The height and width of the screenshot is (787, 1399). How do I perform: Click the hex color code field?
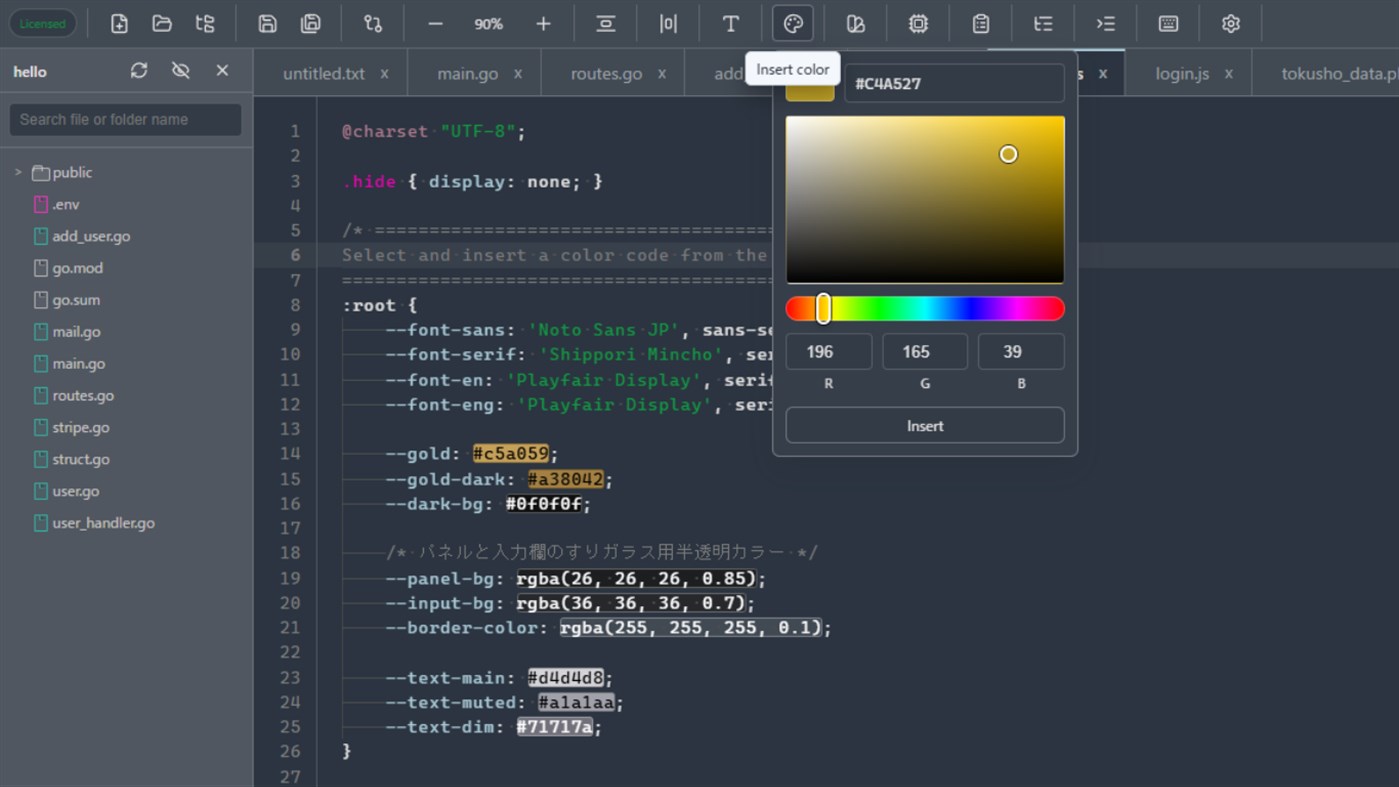point(954,84)
